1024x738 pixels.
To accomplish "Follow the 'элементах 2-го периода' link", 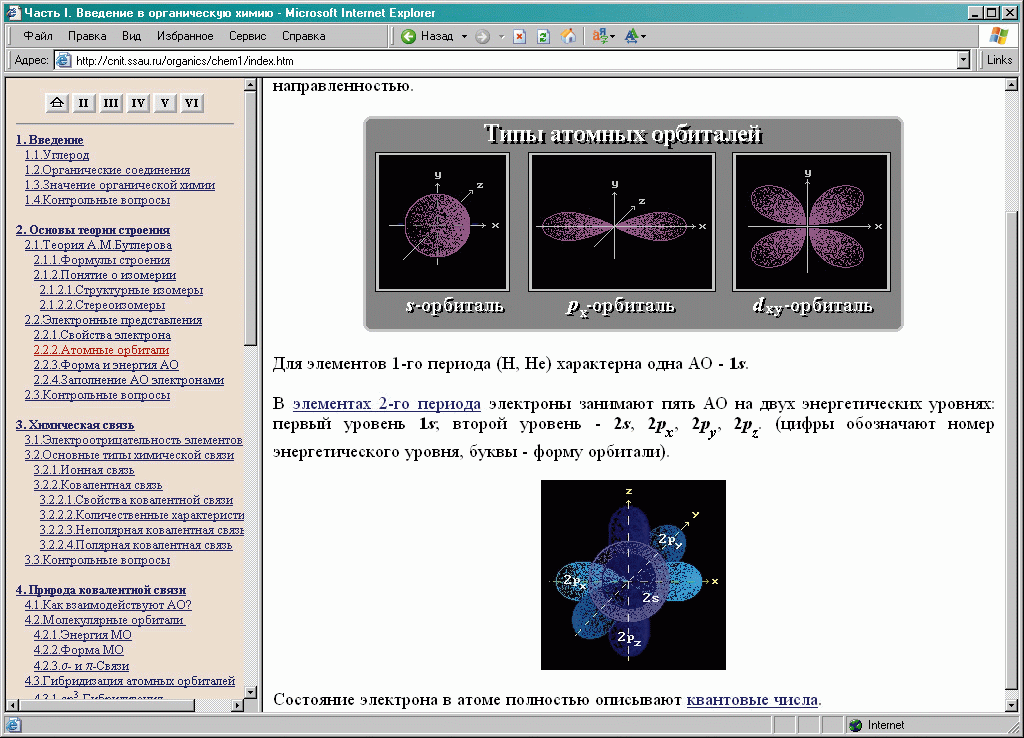I will (x=386, y=404).
